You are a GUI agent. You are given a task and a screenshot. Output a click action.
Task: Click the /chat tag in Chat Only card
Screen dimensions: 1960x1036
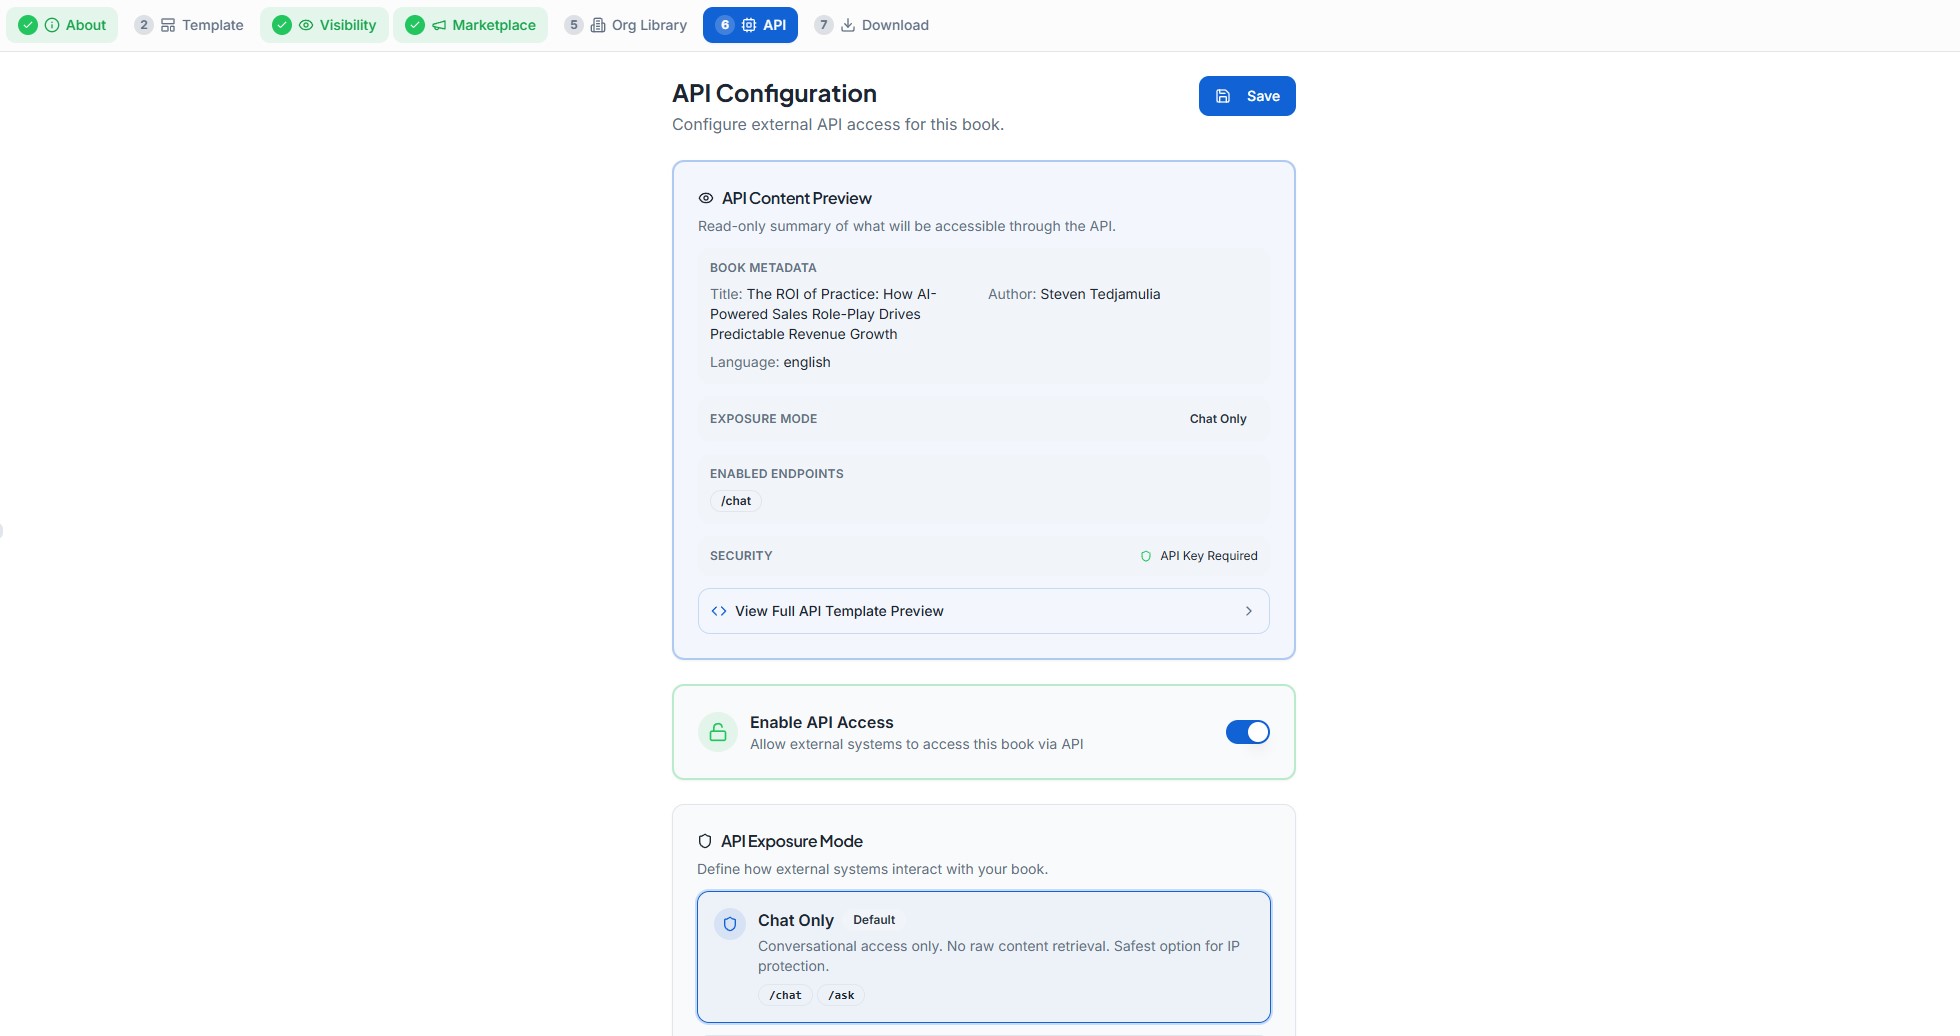[785, 995]
